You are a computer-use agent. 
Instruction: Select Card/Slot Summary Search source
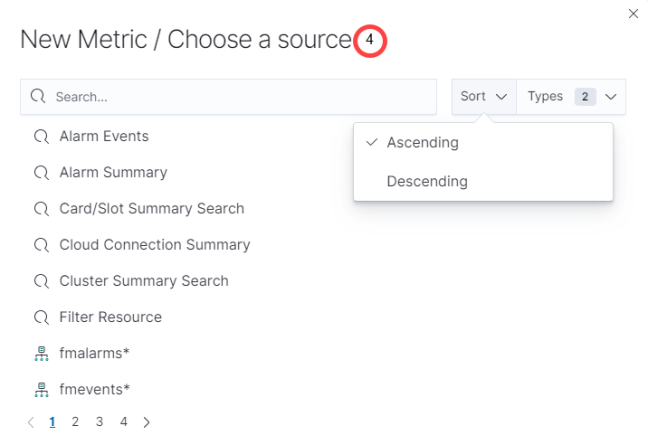click(x=151, y=209)
